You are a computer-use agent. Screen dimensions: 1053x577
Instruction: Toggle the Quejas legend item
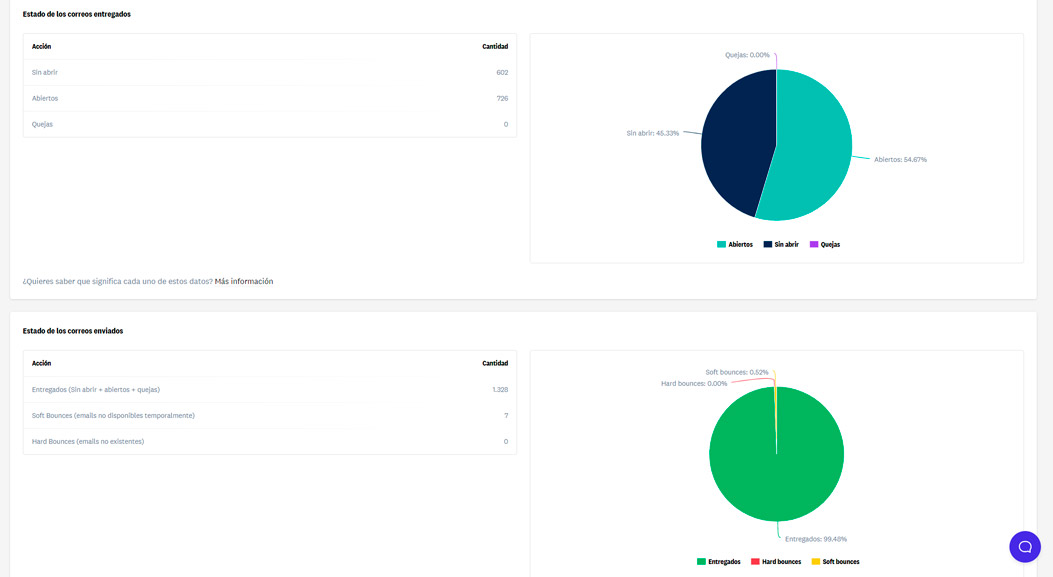[x=825, y=245]
